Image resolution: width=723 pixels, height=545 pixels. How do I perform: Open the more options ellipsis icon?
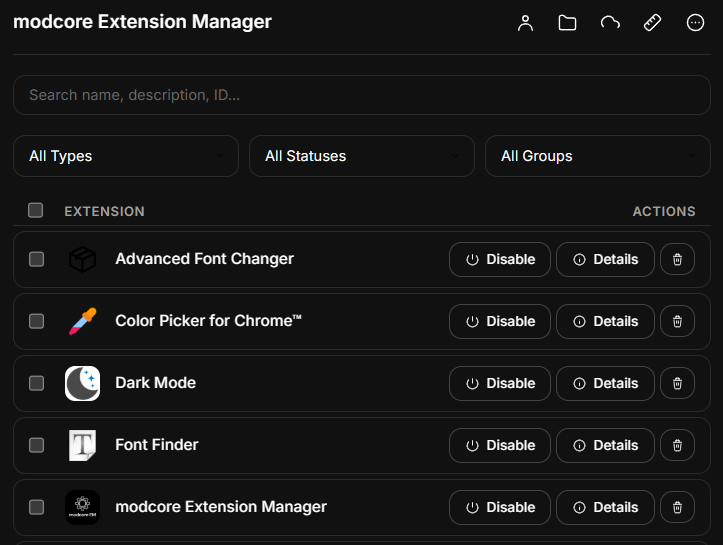(695, 23)
